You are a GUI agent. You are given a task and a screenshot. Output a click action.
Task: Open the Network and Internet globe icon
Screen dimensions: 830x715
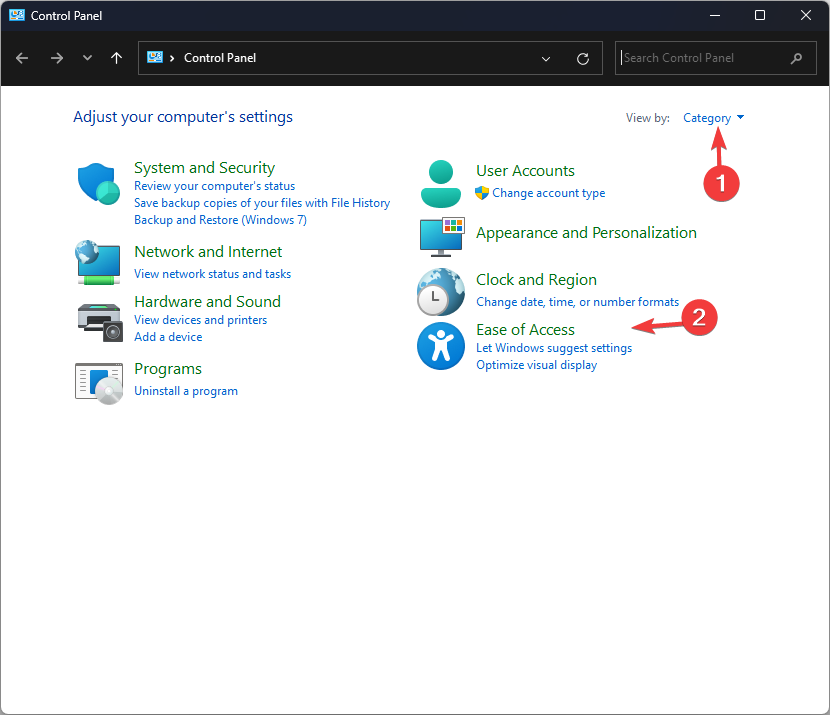pyautogui.click(x=98, y=262)
